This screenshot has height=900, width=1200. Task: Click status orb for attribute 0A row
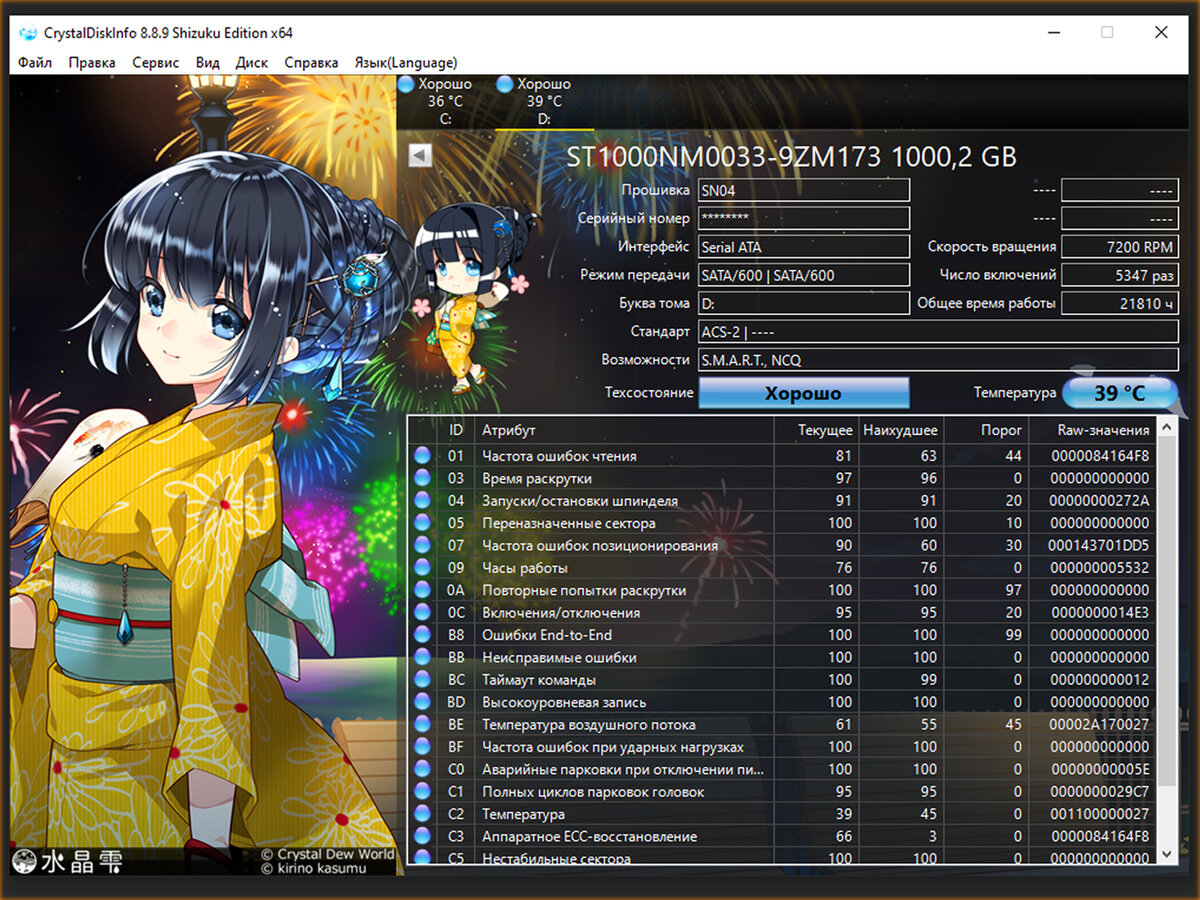(x=422, y=590)
